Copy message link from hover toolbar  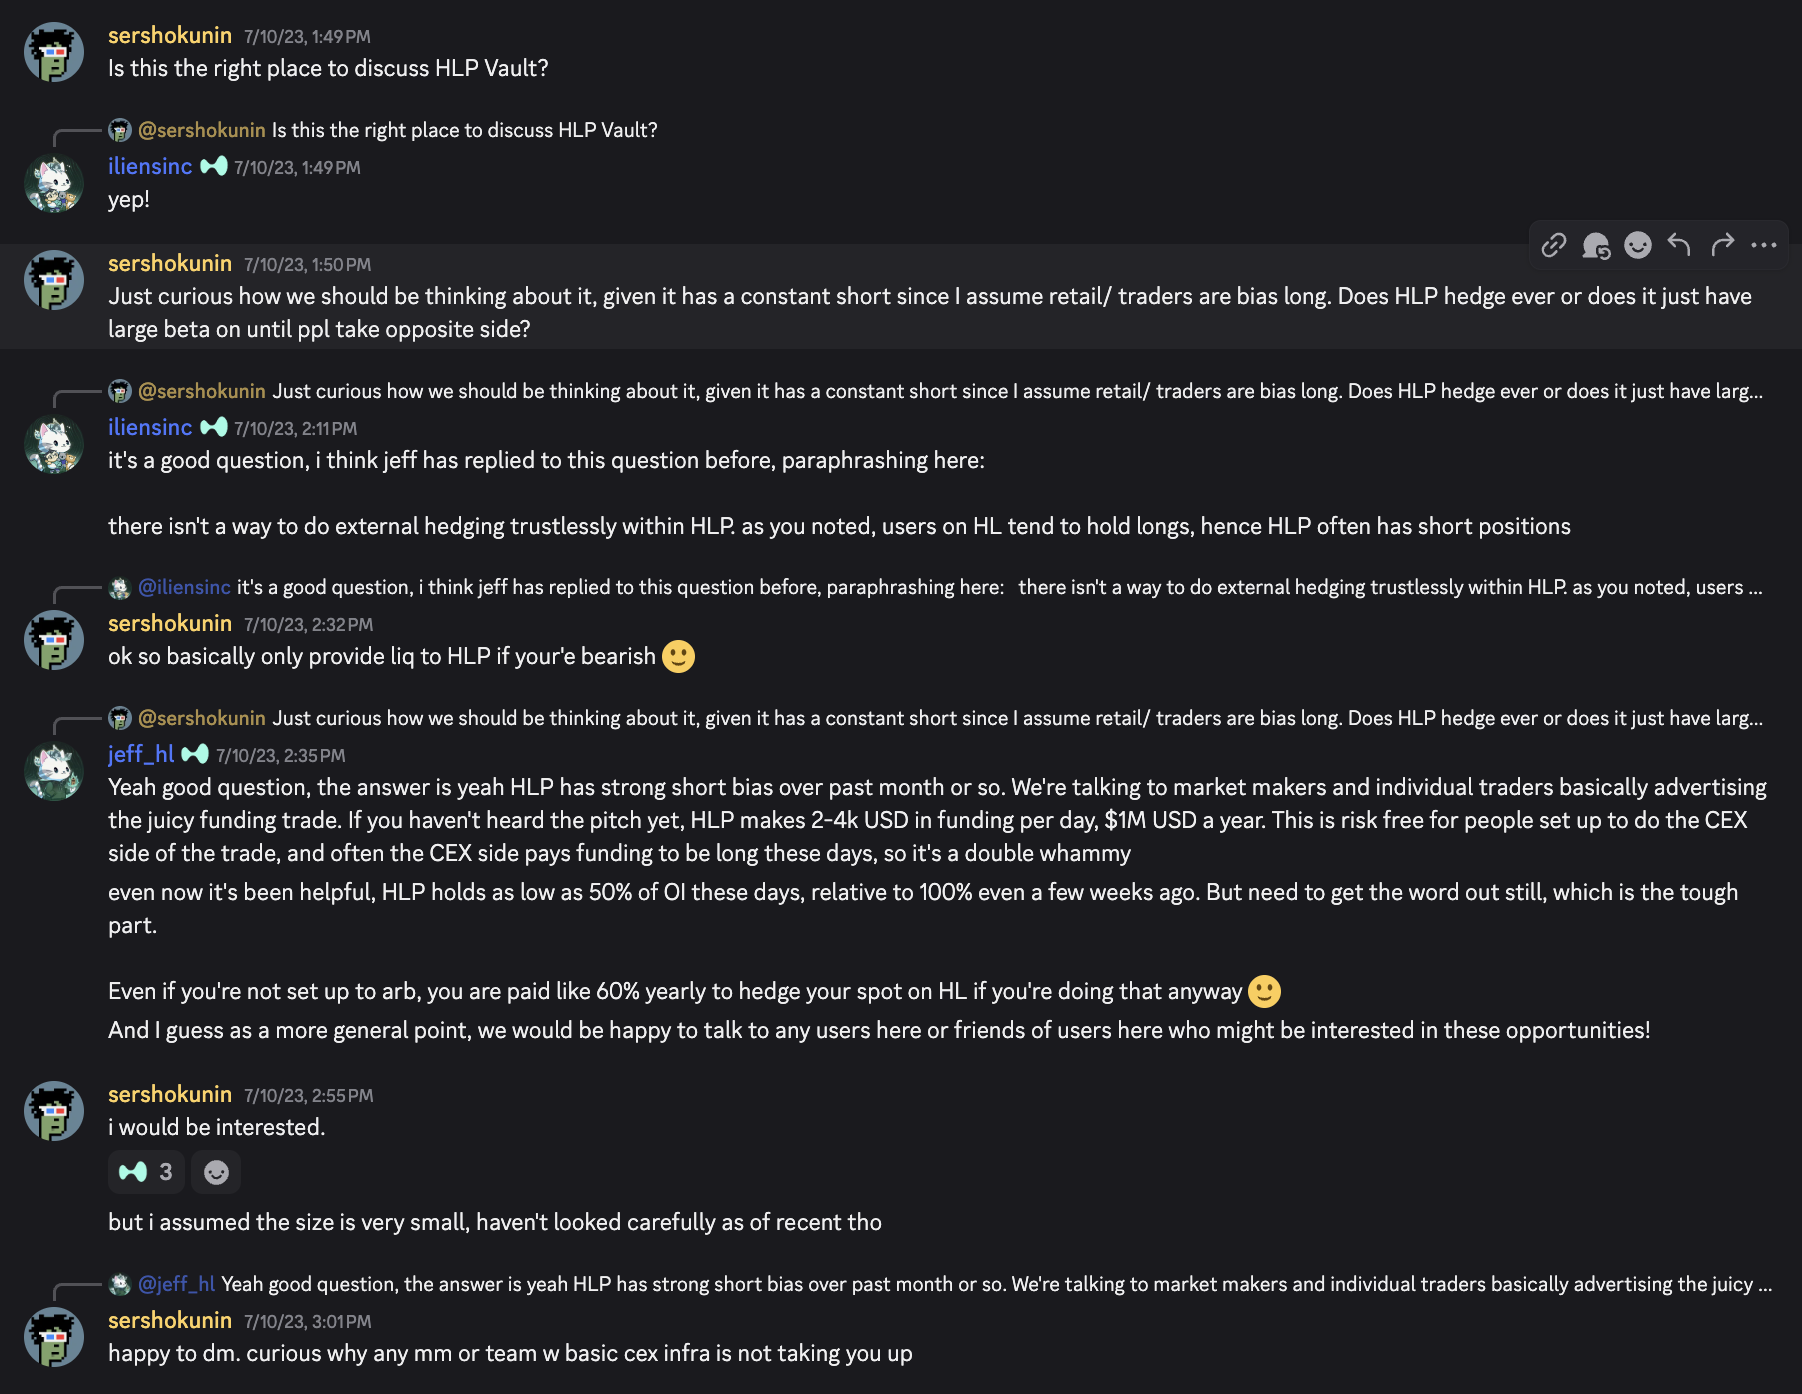[x=1553, y=245]
